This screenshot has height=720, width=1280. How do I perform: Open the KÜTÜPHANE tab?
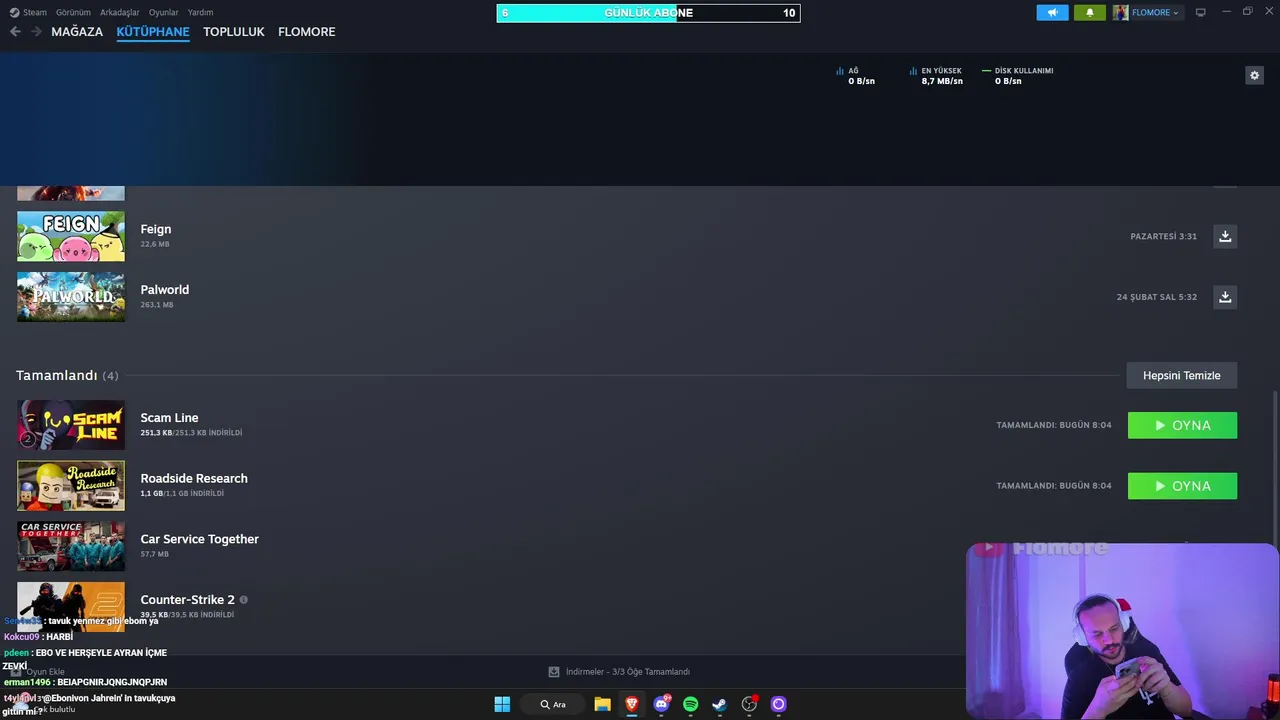point(153,32)
